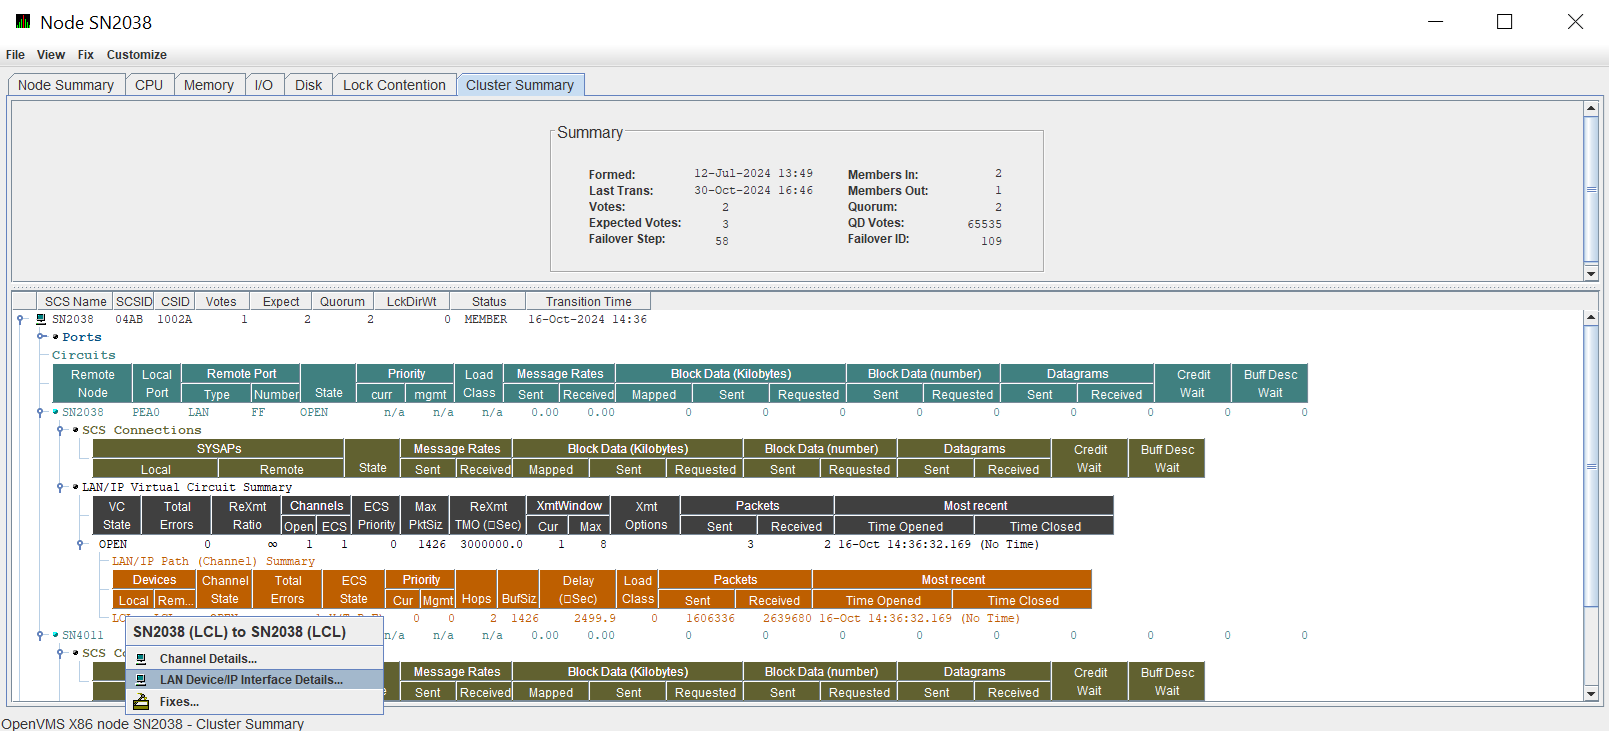Click the Failover Step value 58
This screenshot has height=731, width=1609.
tap(722, 241)
